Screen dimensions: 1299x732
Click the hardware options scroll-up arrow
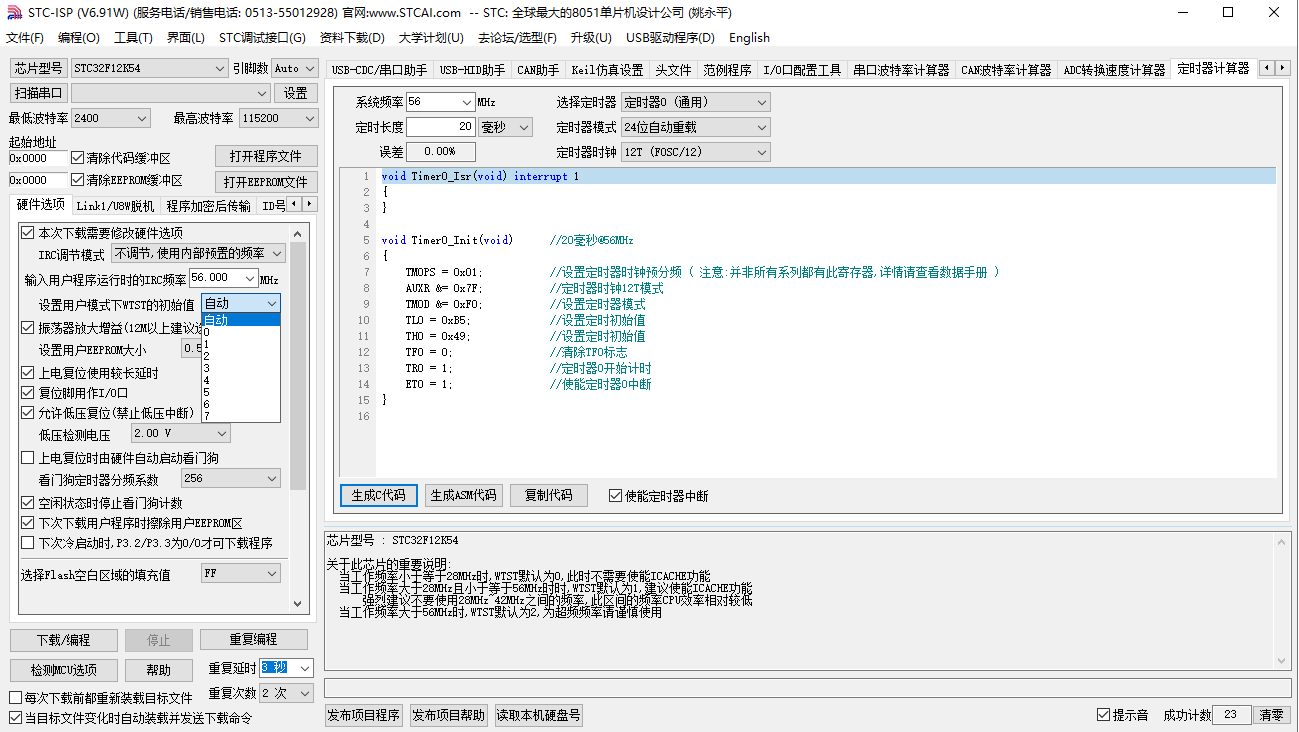298,230
